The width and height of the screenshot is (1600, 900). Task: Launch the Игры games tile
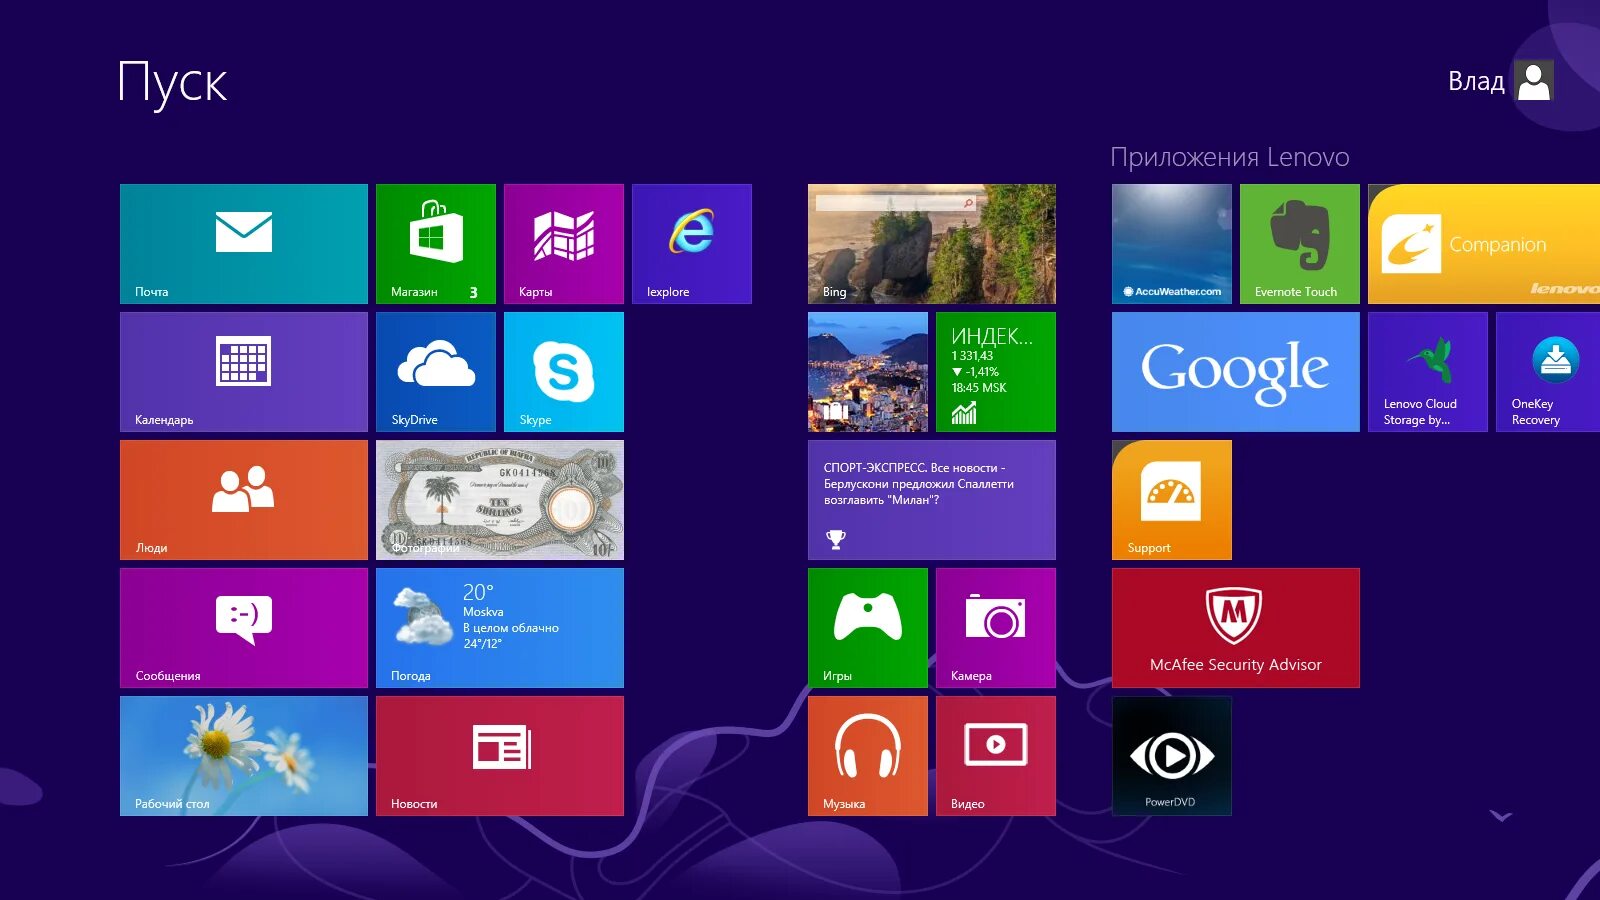(x=868, y=628)
